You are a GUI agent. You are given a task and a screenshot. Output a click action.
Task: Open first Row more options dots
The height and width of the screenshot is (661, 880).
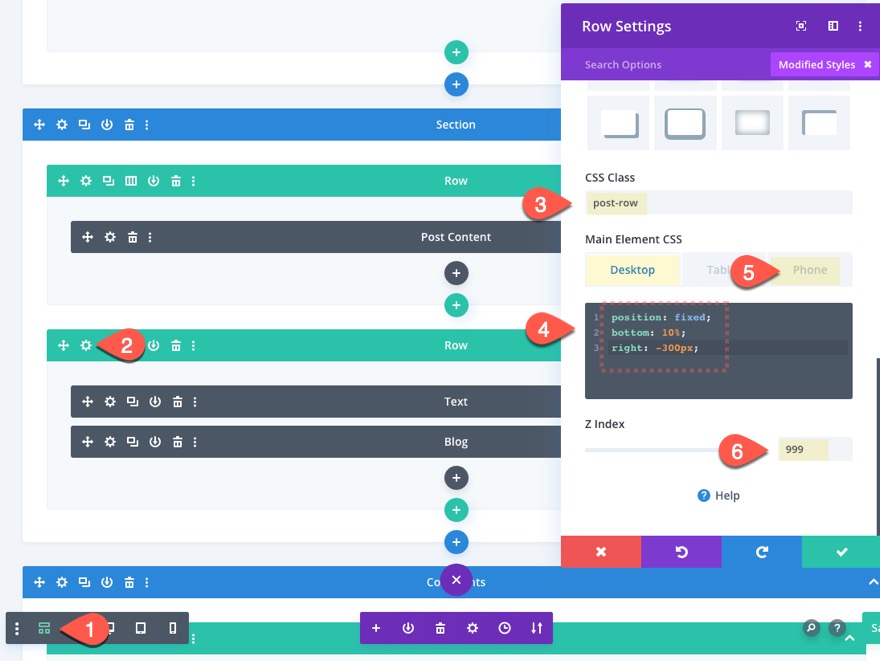(193, 181)
